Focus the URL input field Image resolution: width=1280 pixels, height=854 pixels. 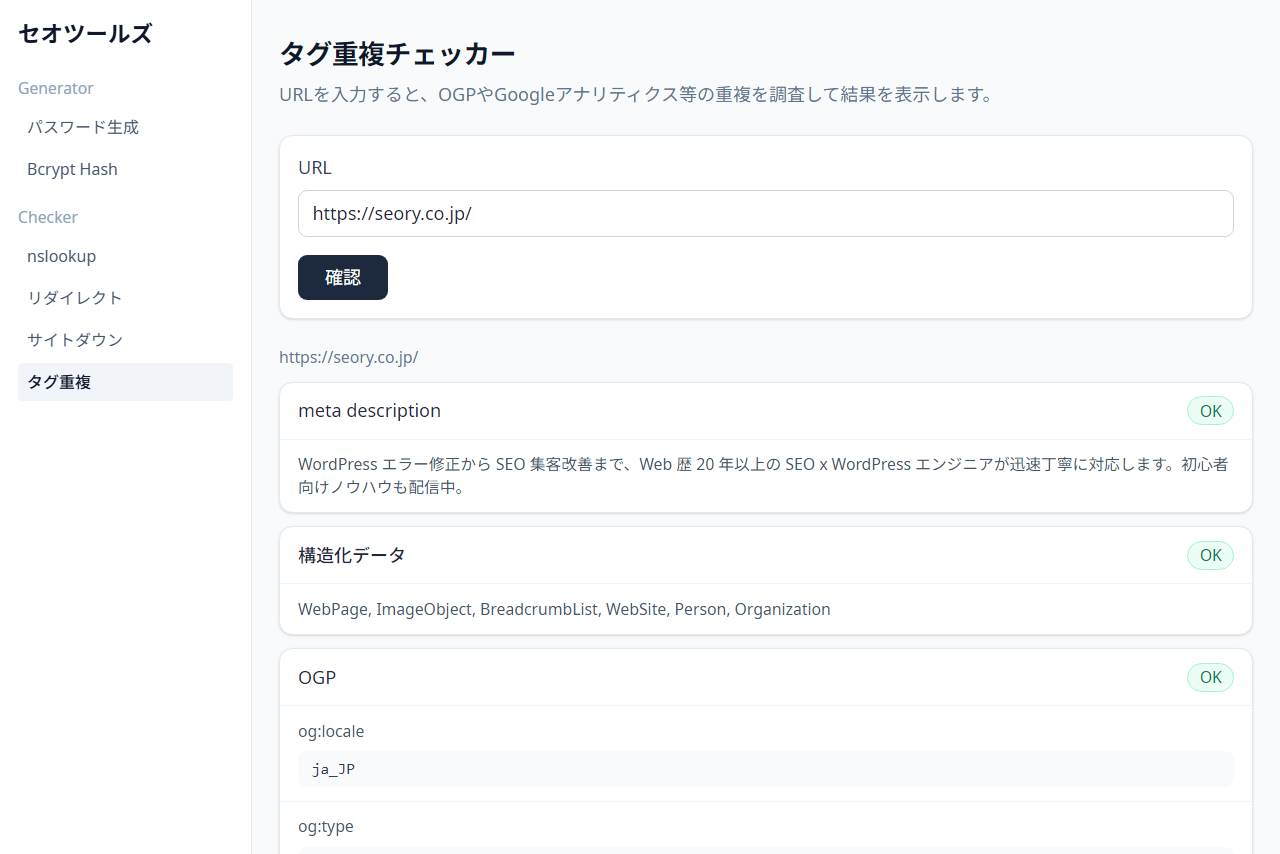pyautogui.click(x=765, y=214)
